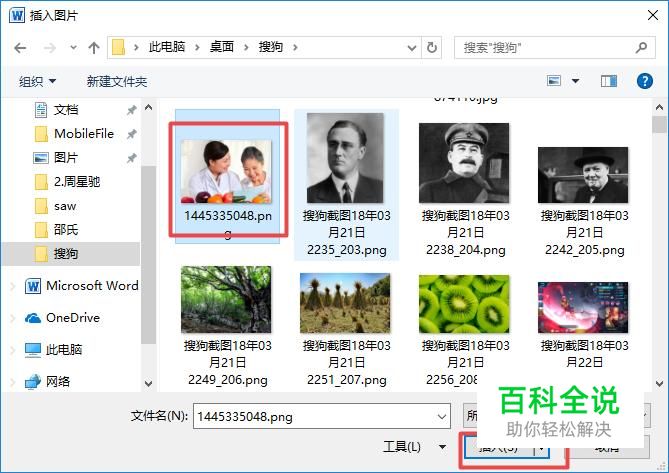Select 搜狗 folder in sidebar
Viewport: 669px width, 473px height.
(71, 254)
